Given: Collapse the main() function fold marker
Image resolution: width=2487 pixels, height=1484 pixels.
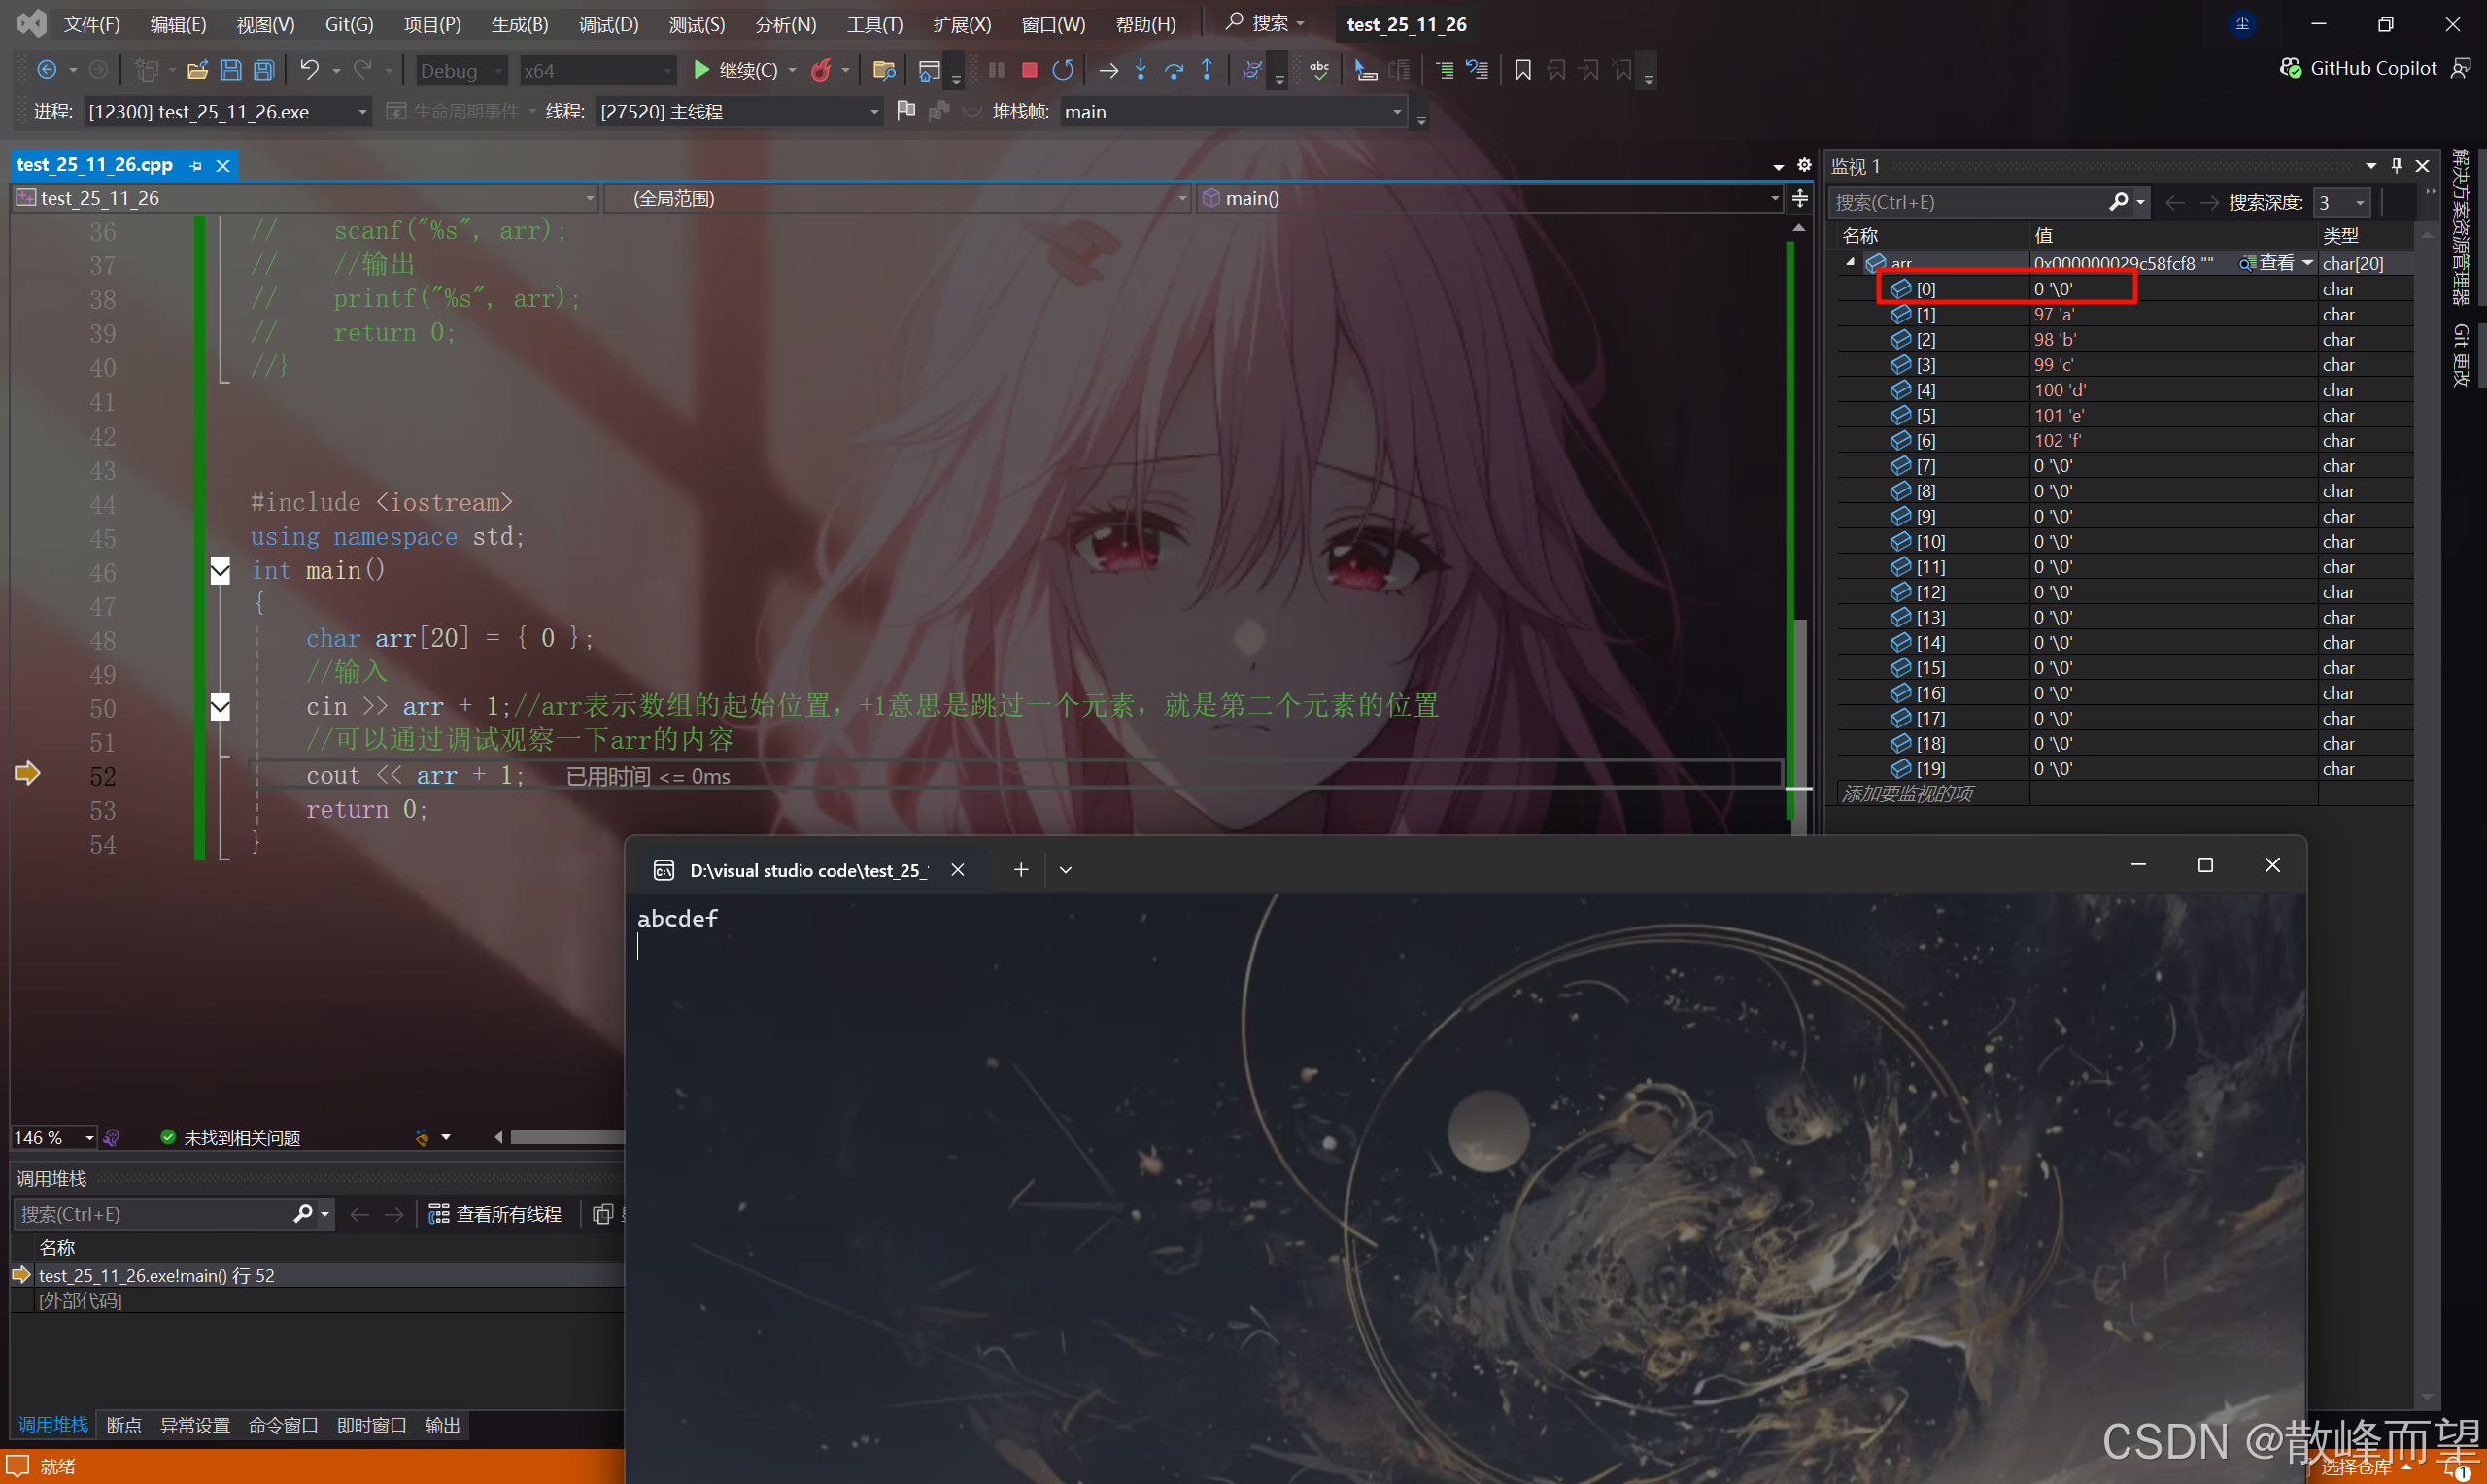Looking at the screenshot, I should (221, 571).
